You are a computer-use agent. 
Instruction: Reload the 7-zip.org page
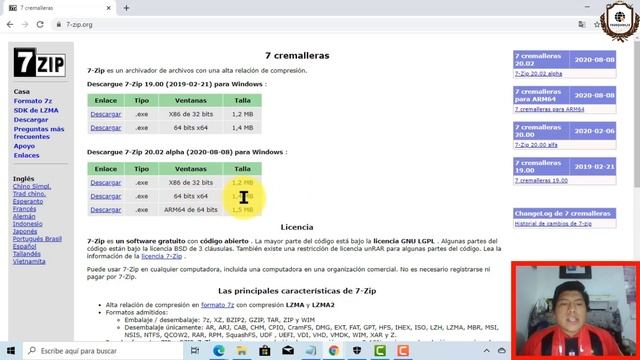click(40, 24)
